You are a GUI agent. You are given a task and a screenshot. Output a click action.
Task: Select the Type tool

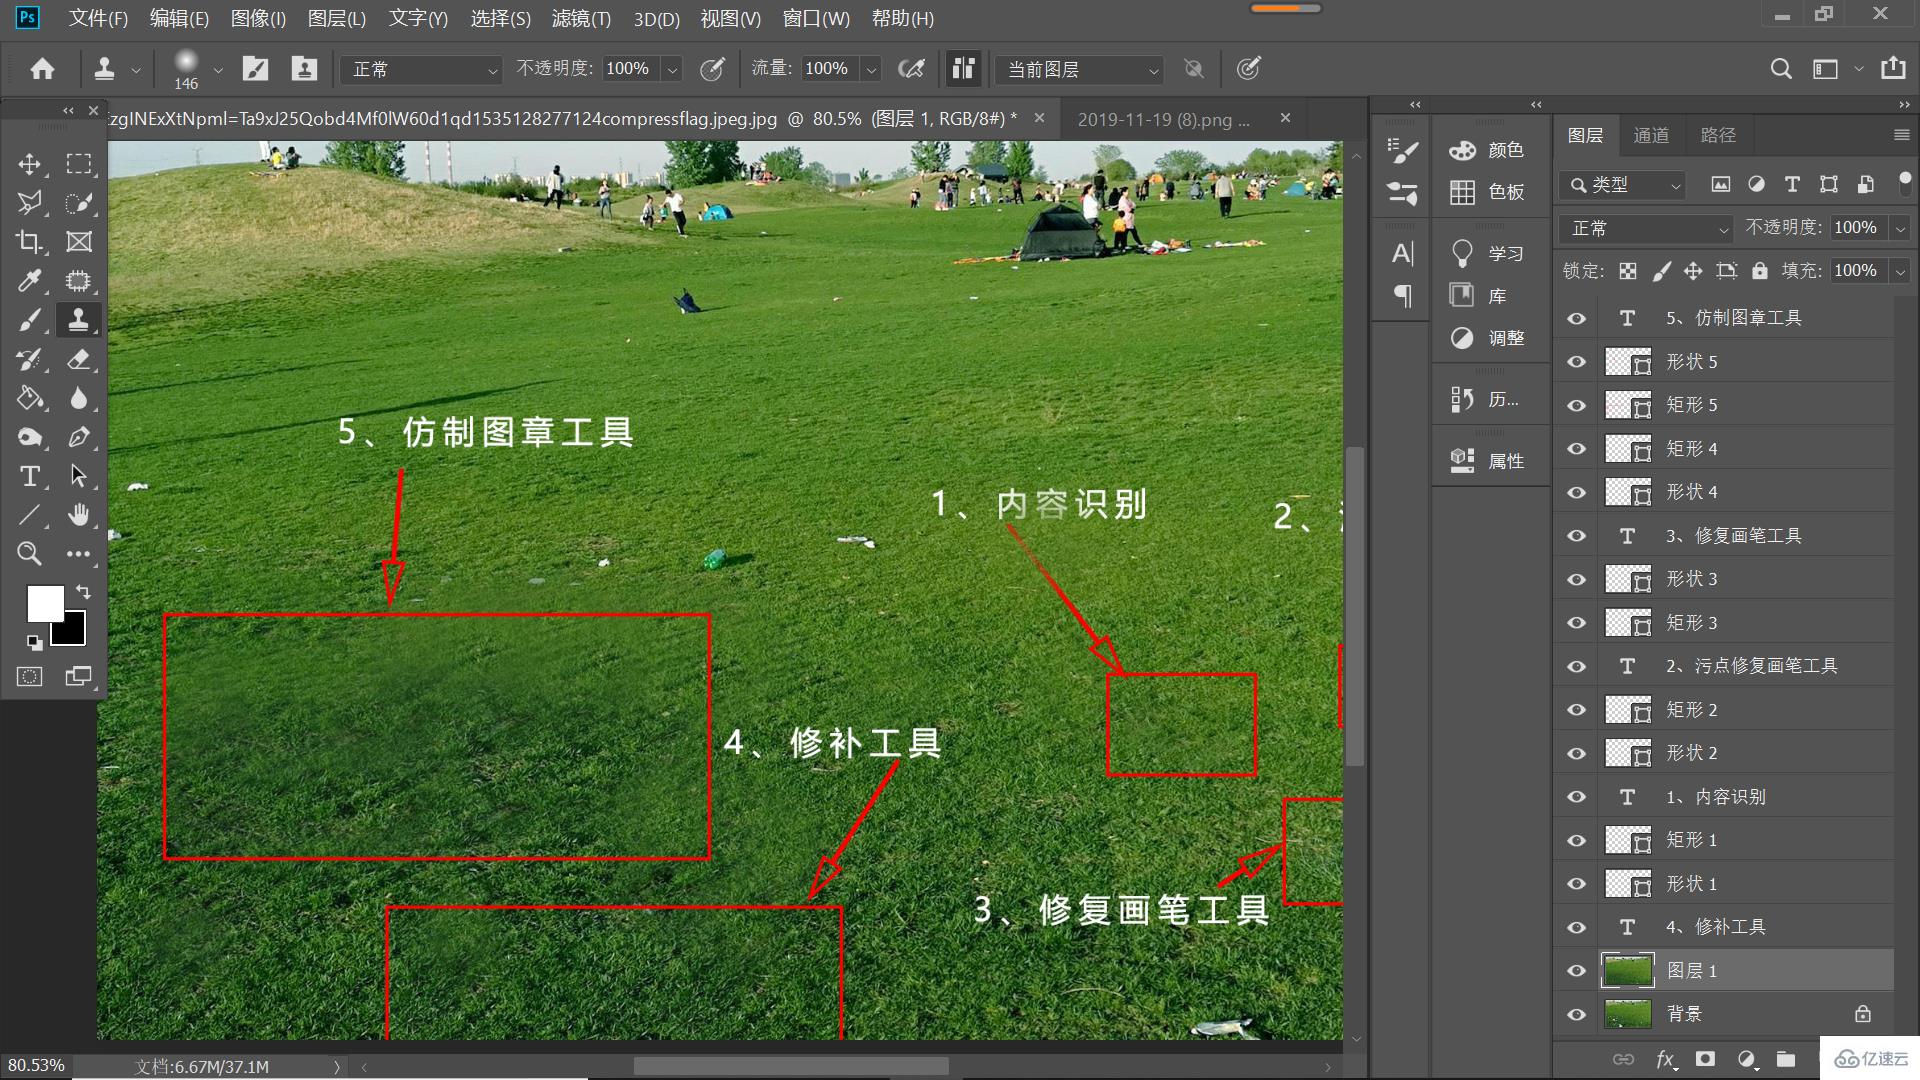29,476
